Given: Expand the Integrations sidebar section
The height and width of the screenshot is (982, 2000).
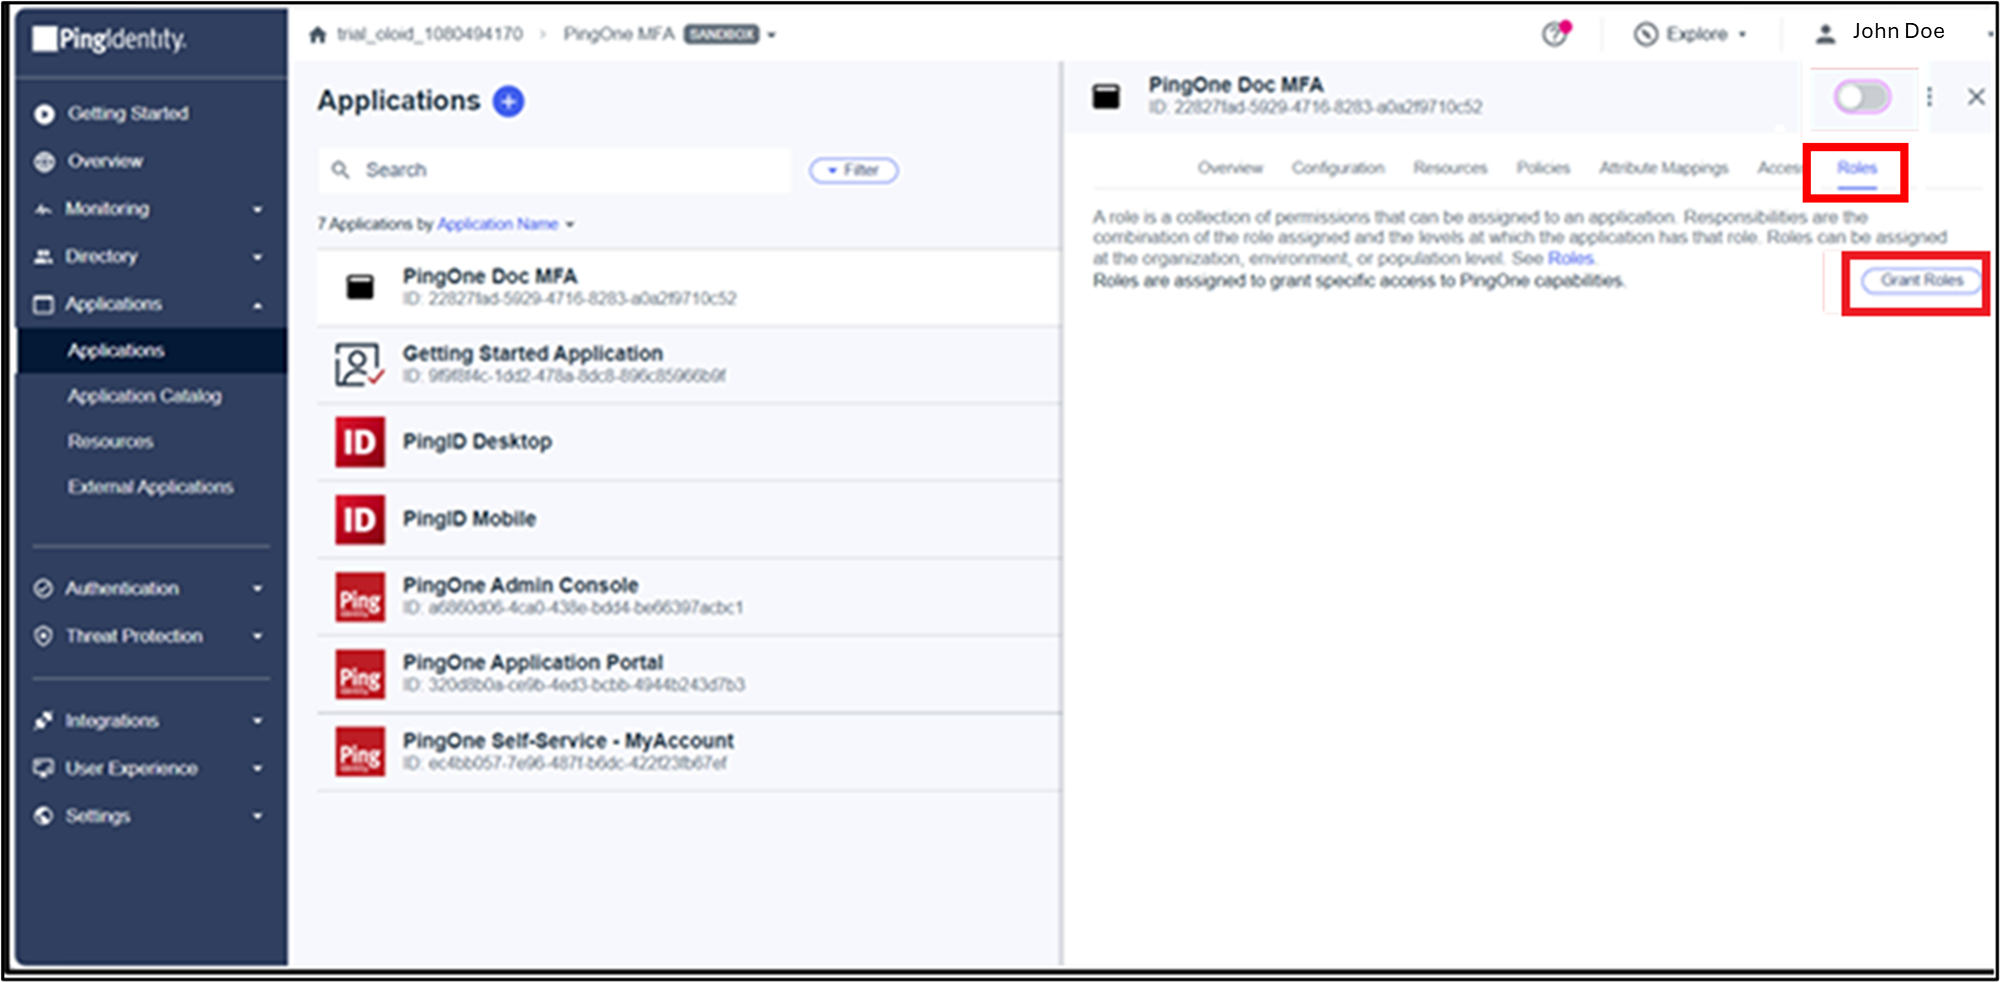Looking at the screenshot, I should point(257,721).
